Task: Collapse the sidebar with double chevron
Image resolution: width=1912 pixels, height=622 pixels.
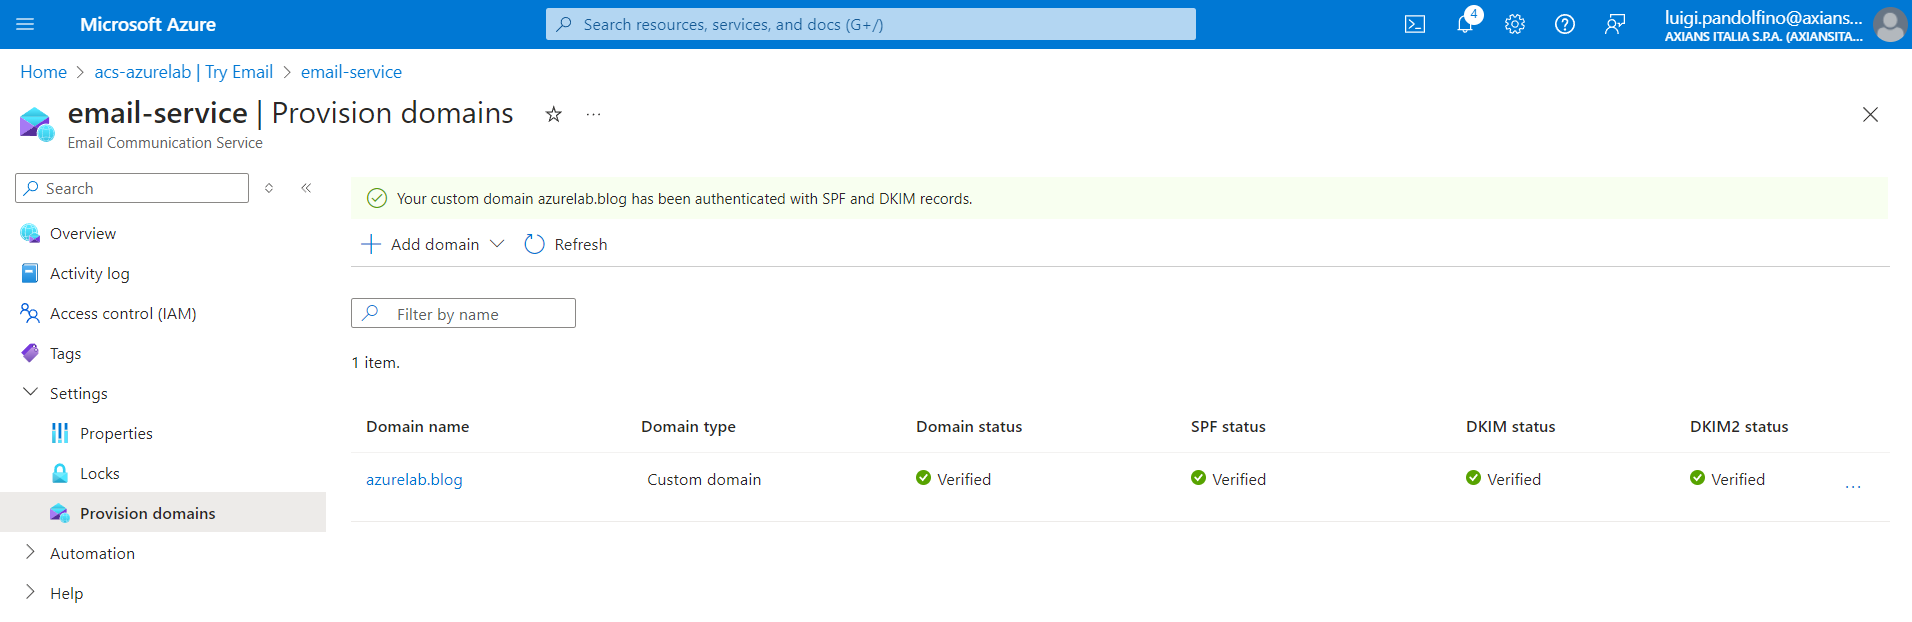Action: tap(306, 188)
